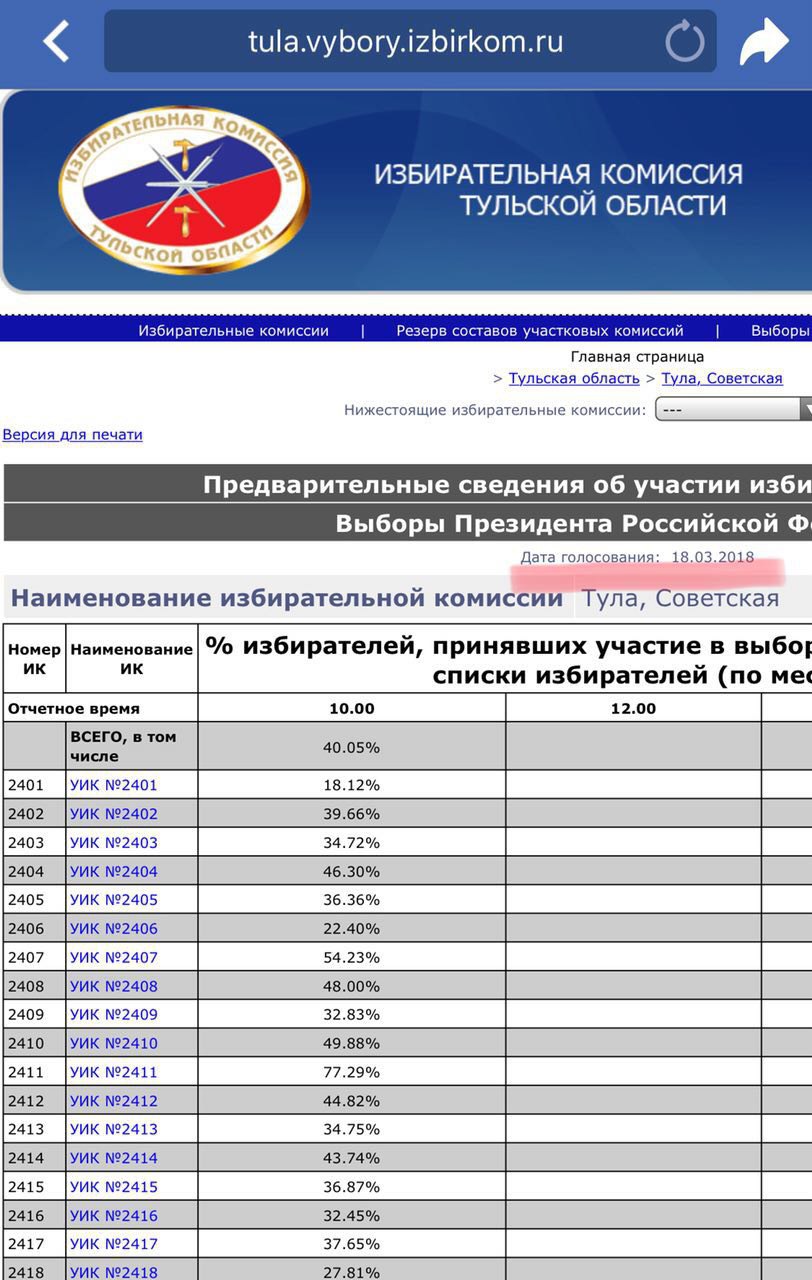Screen dimensions: 812x1280
Task: Open УИК №2408 link
Action: pos(114,986)
